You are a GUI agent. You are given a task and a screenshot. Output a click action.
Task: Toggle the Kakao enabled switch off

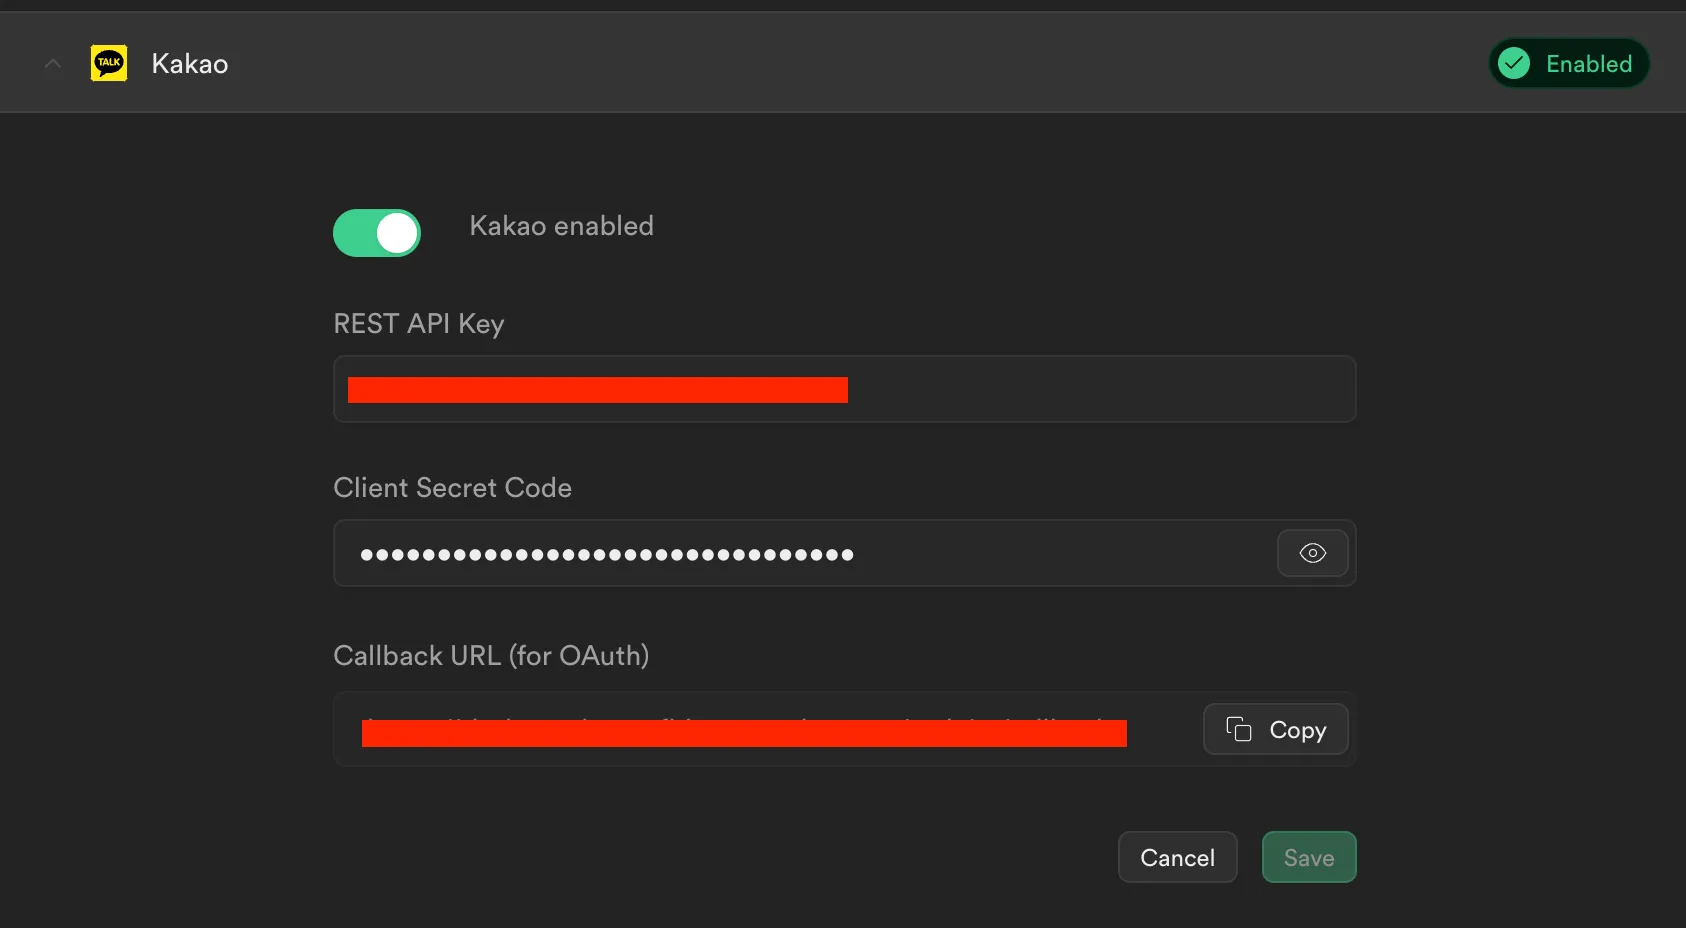coord(377,233)
